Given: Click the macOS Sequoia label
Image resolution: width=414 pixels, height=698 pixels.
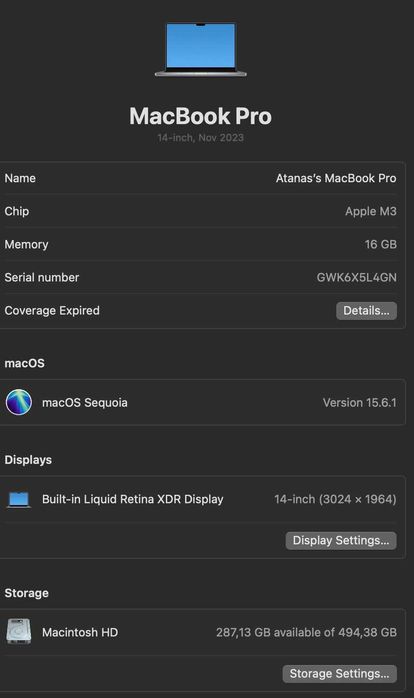Looking at the screenshot, I should tap(85, 402).
